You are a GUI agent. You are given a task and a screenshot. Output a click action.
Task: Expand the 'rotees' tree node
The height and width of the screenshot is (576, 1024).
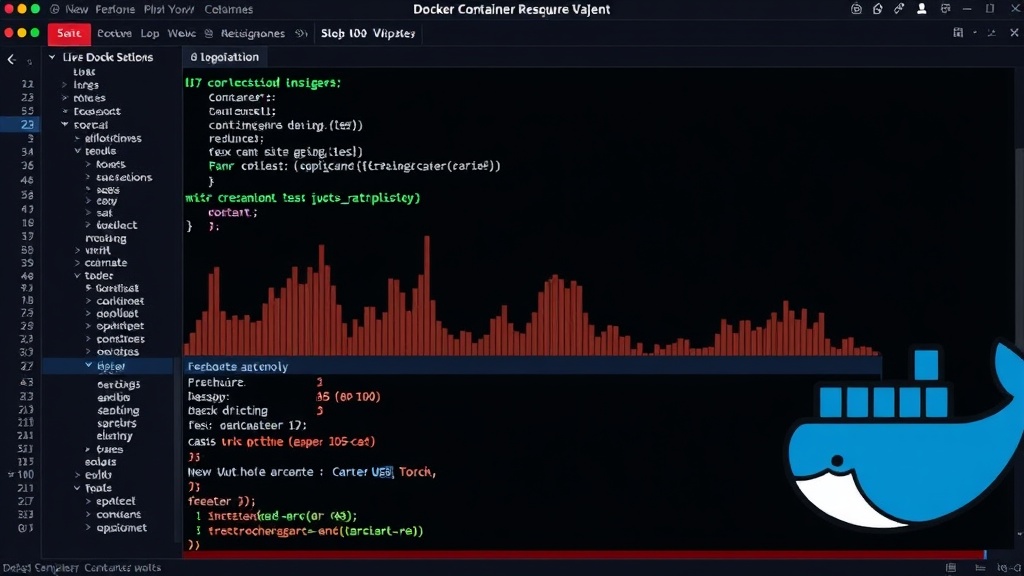point(64,98)
